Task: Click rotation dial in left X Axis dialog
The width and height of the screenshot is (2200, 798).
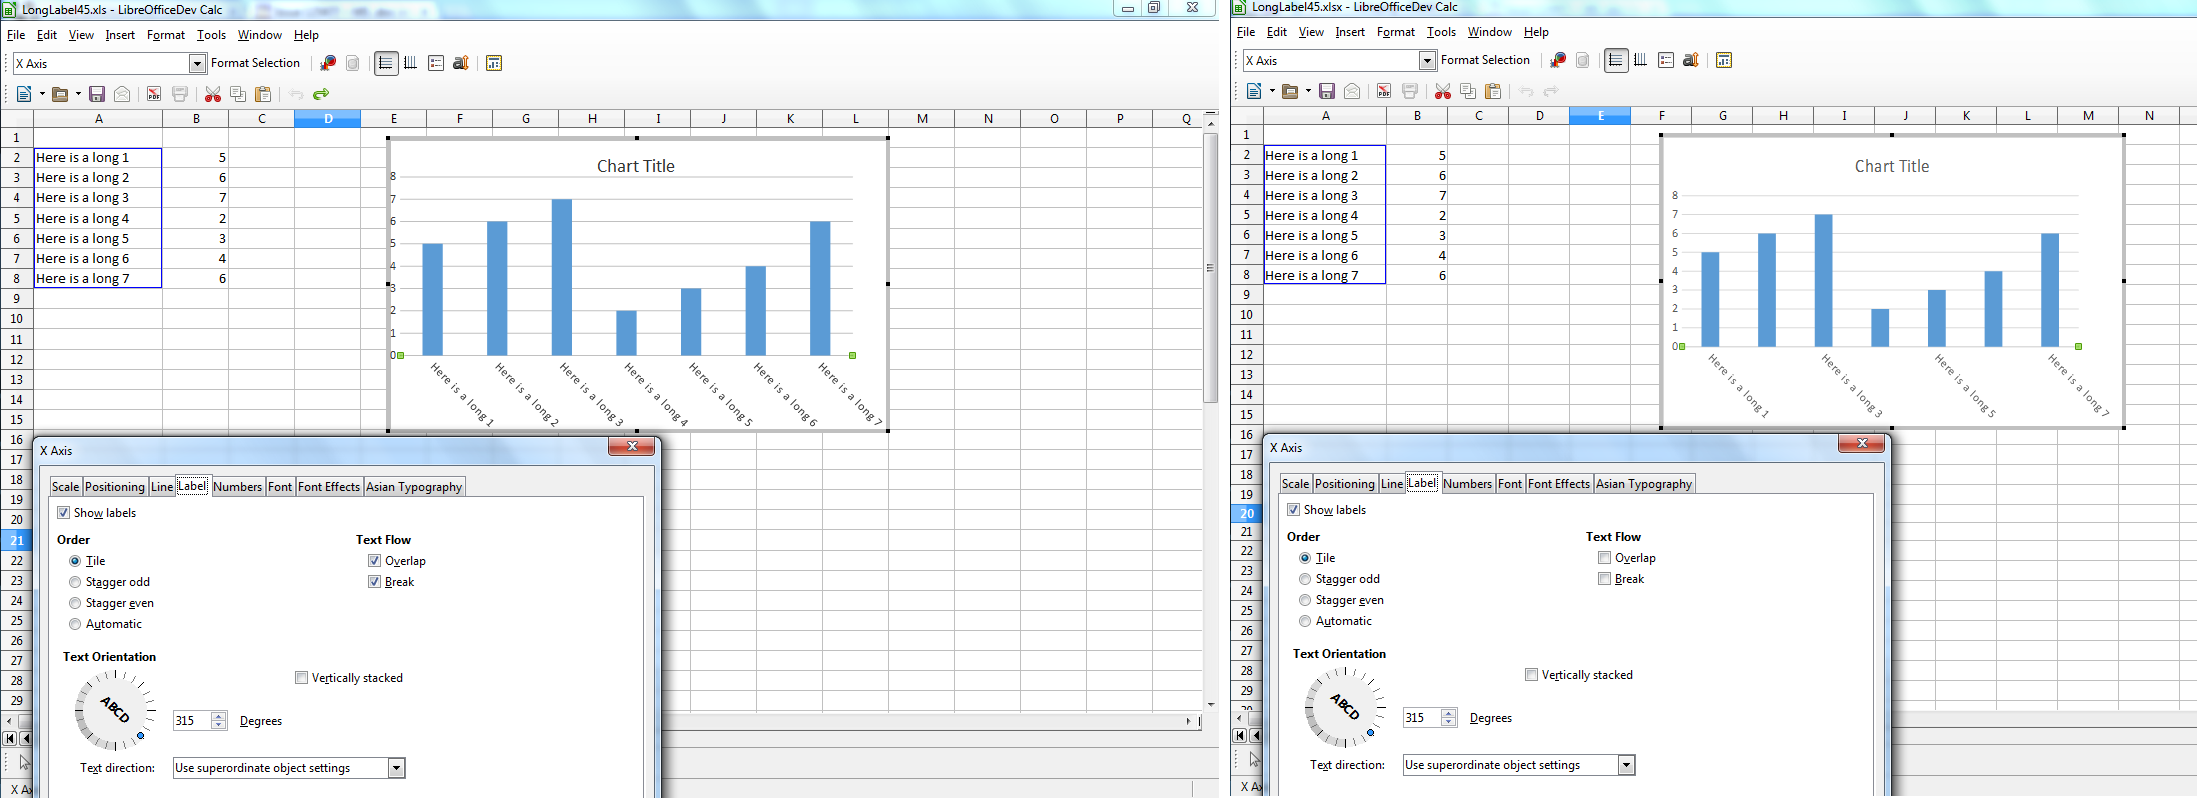Action: point(115,710)
